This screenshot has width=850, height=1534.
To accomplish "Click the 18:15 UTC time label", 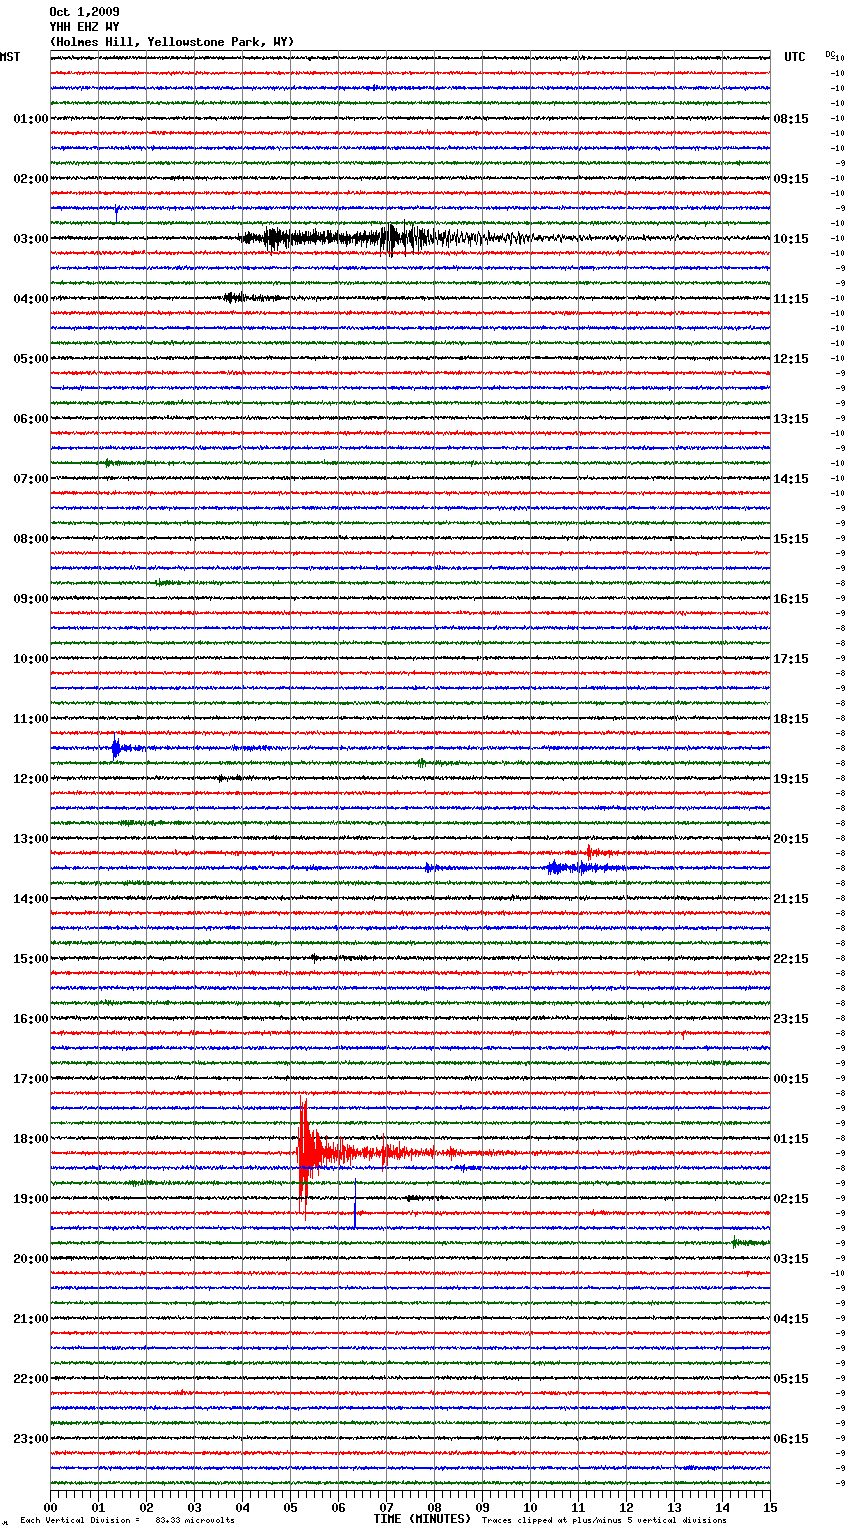I will (x=791, y=719).
